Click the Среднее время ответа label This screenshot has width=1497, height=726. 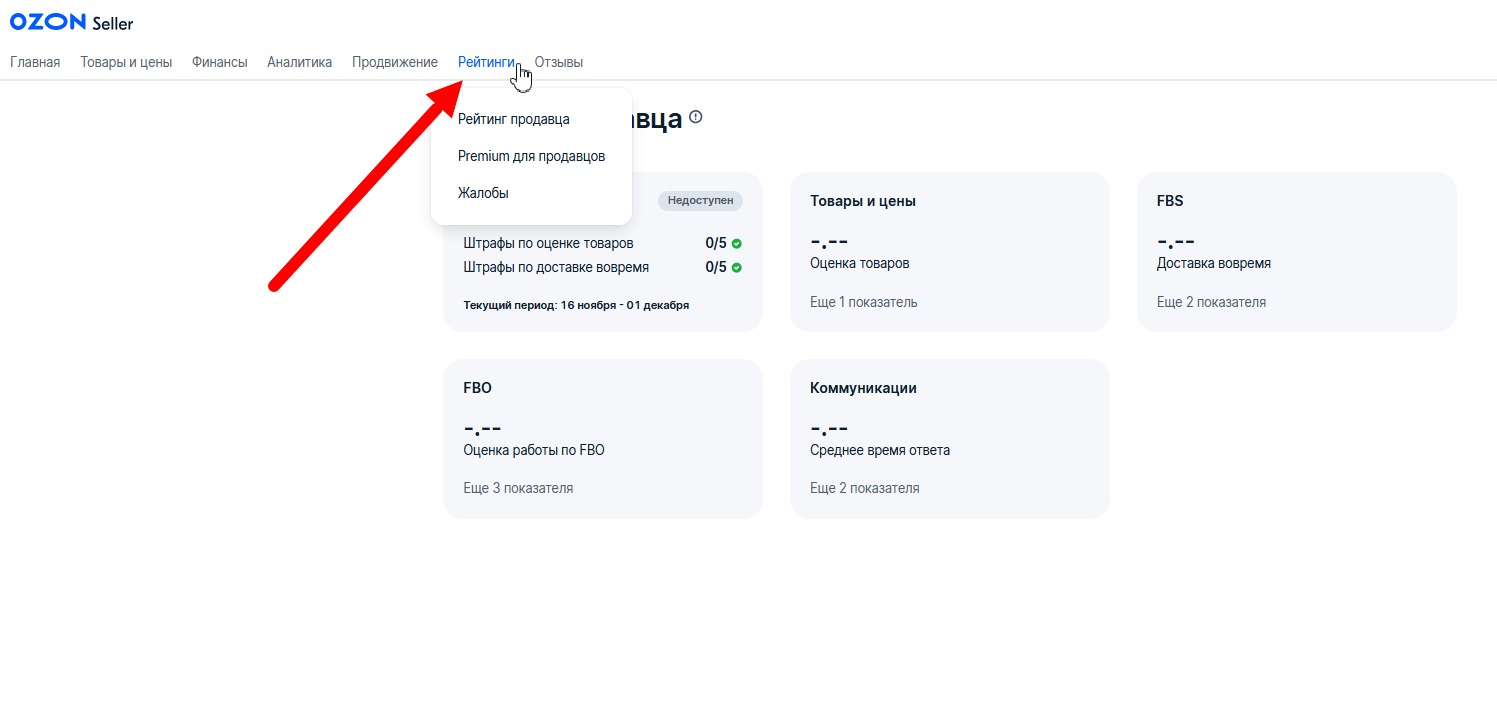[880, 450]
